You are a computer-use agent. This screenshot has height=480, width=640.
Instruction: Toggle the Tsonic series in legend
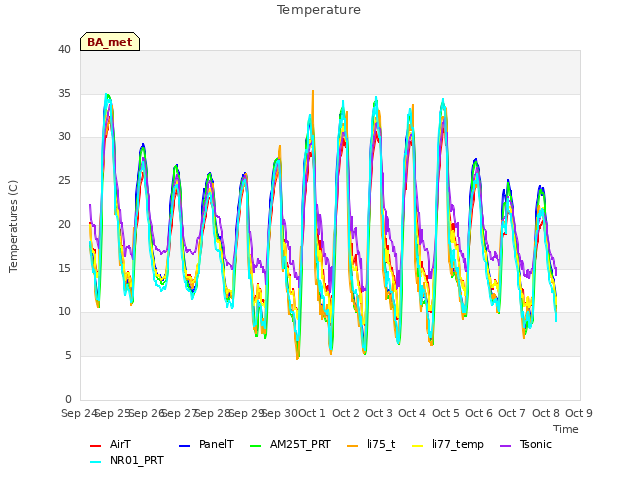pyautogui.click(x=526, y=444)
